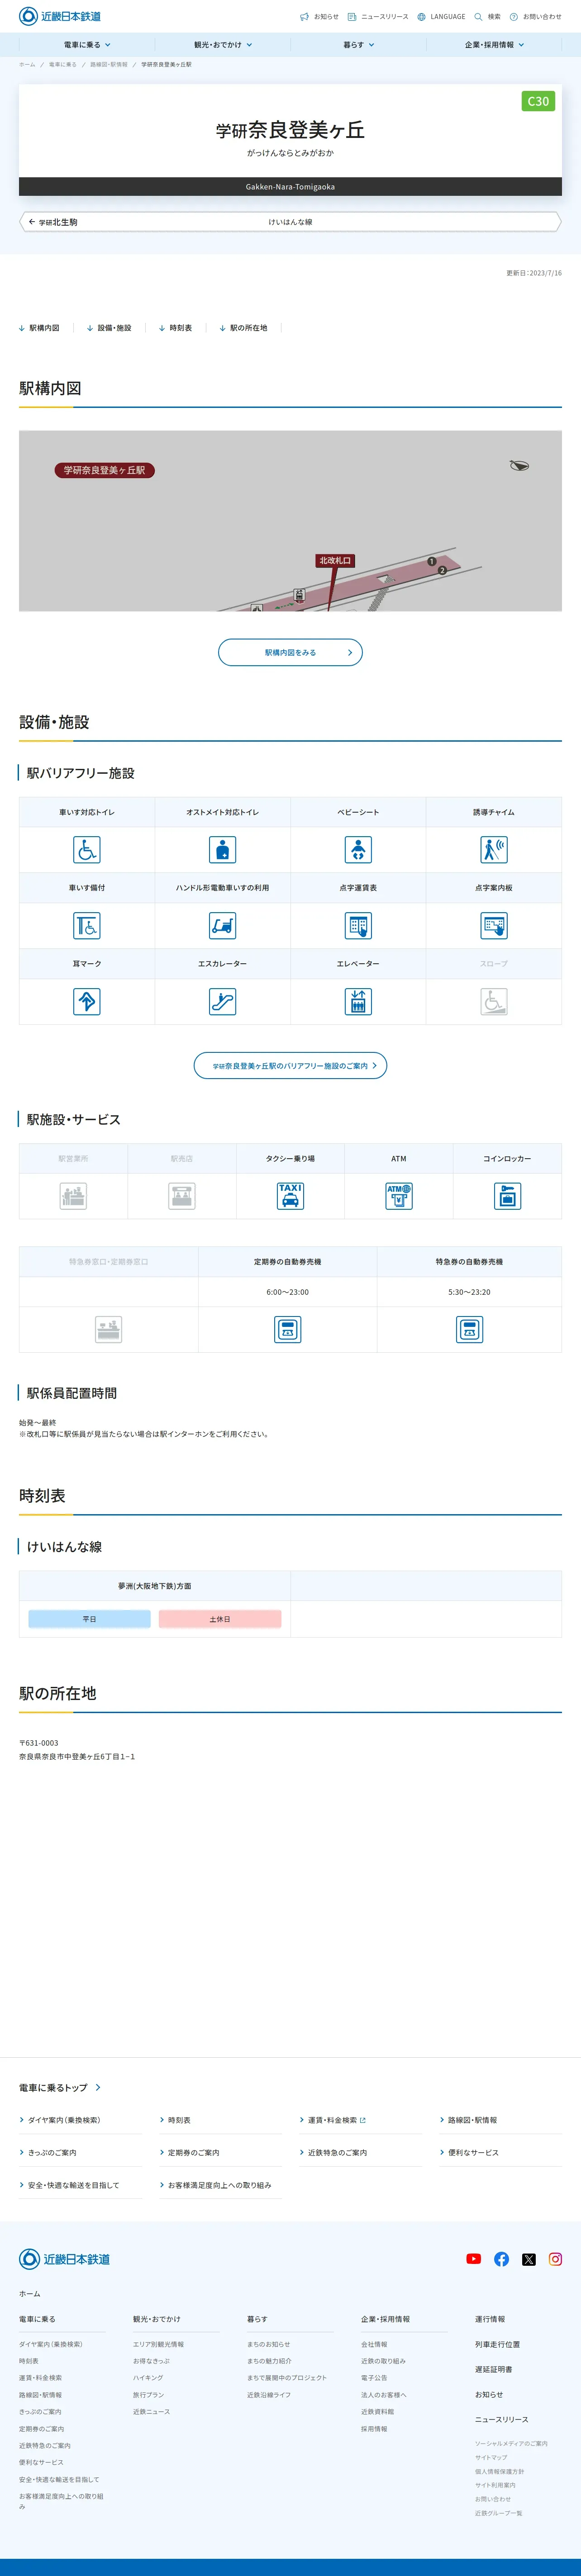Click the greyed-out slope icon

(x=494, y=1002)
